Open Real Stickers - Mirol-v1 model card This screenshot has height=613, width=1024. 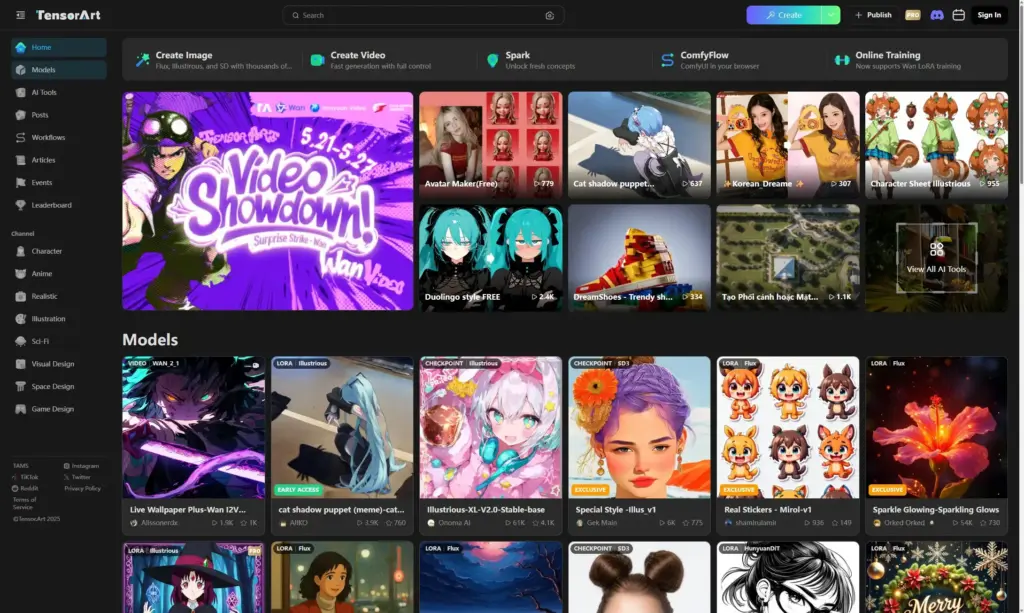(788, 446)
